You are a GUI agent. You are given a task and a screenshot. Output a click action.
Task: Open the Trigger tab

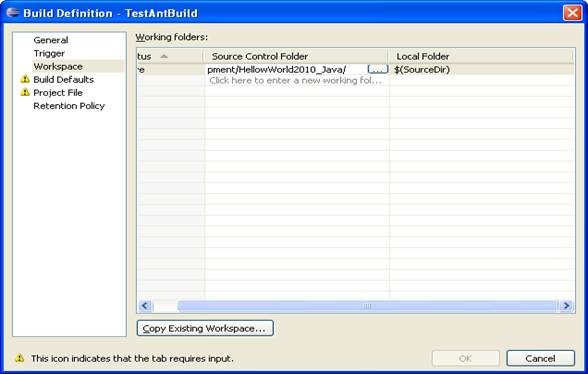49,53
